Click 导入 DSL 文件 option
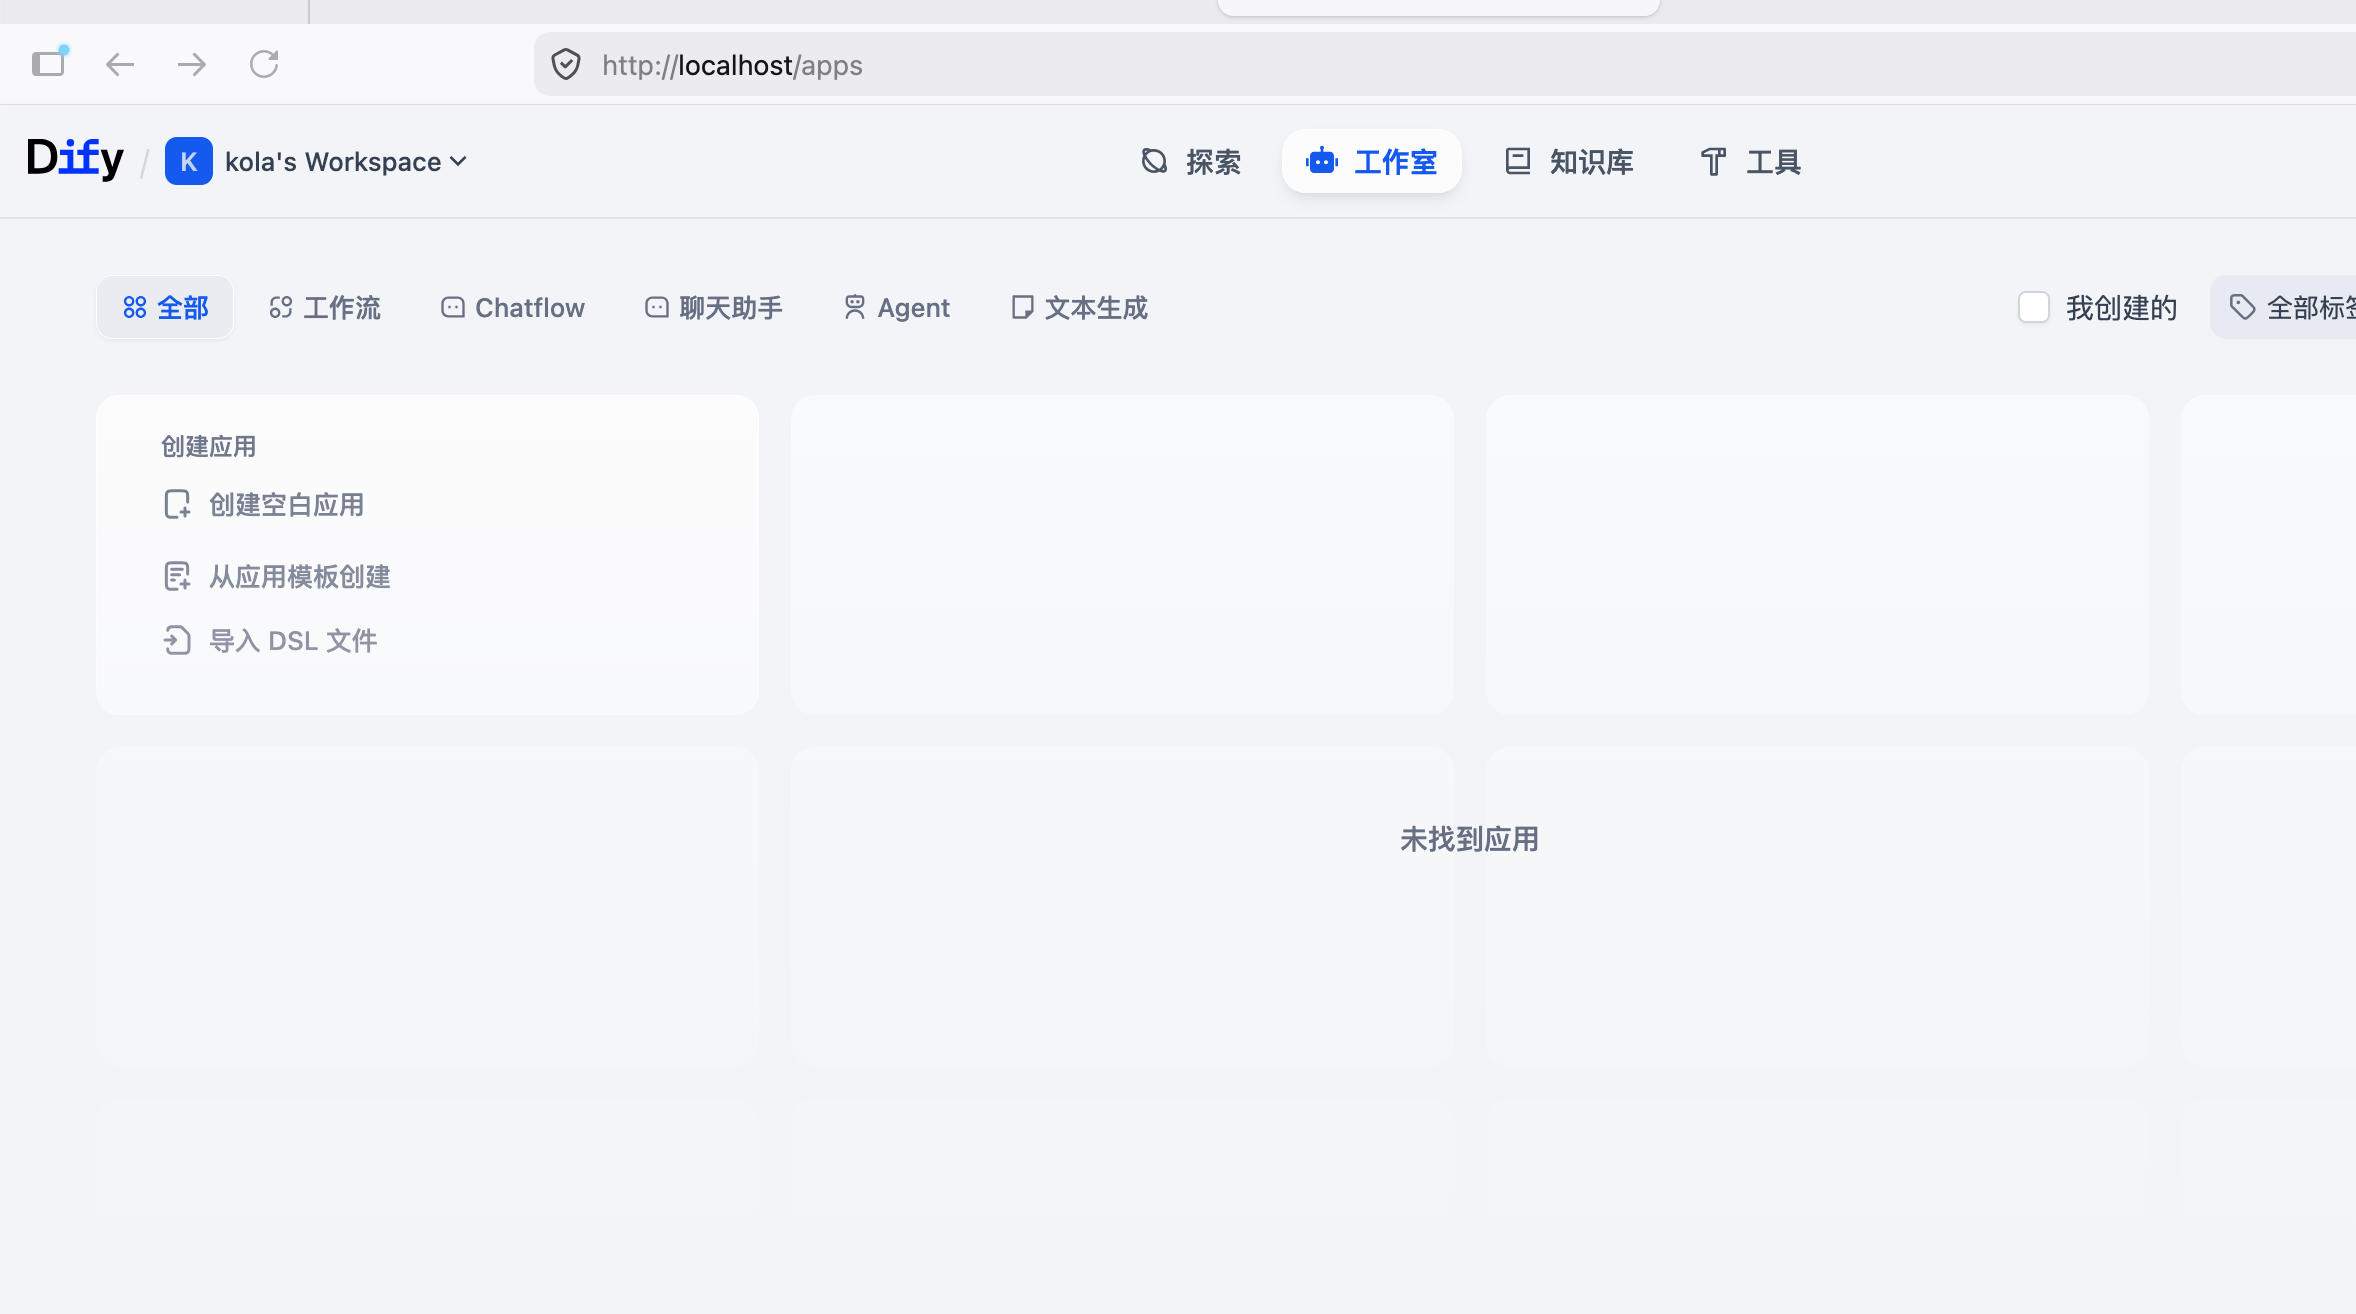2356x1314 pixels. [270, 641]
